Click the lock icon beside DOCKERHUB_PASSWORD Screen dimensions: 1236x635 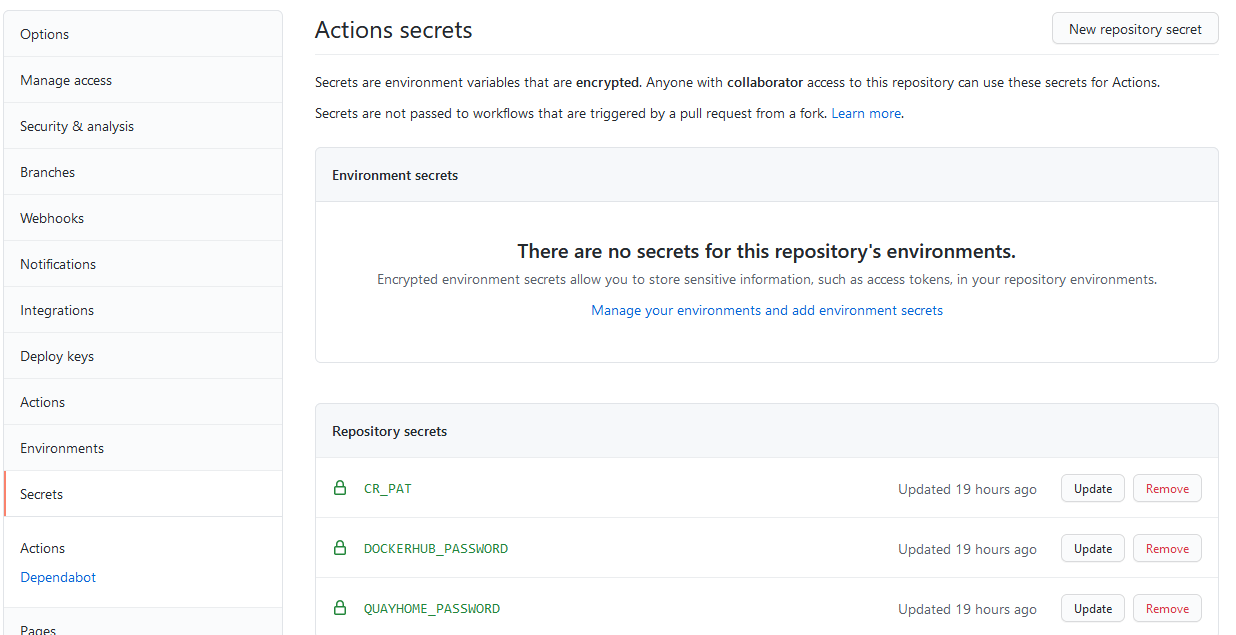tap(340, 548)
